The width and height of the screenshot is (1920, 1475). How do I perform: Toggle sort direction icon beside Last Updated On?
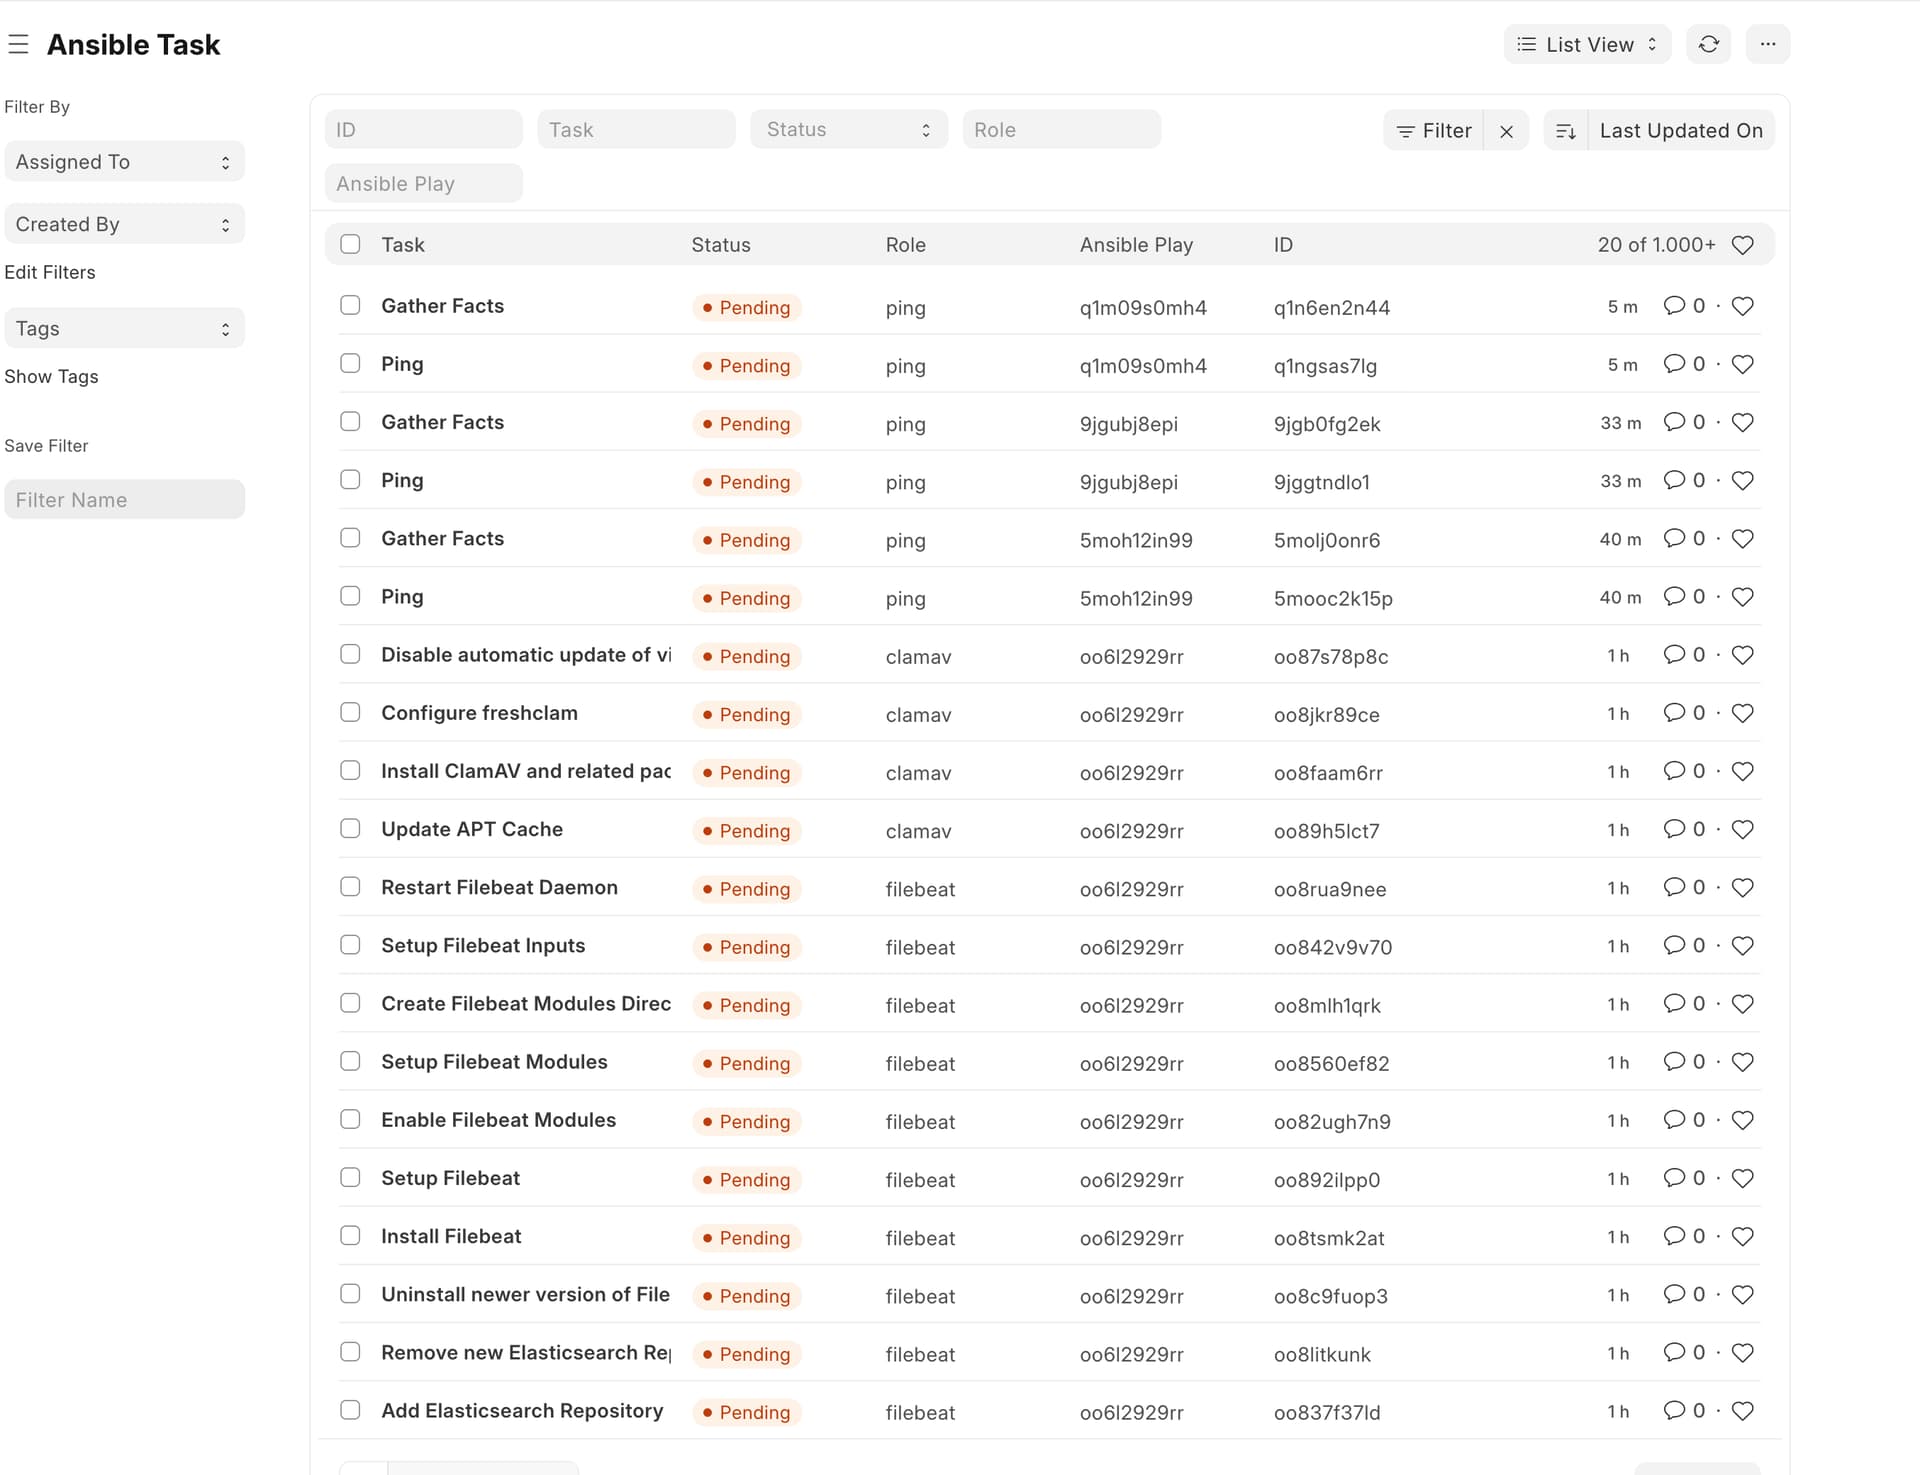coord(1566,131)
